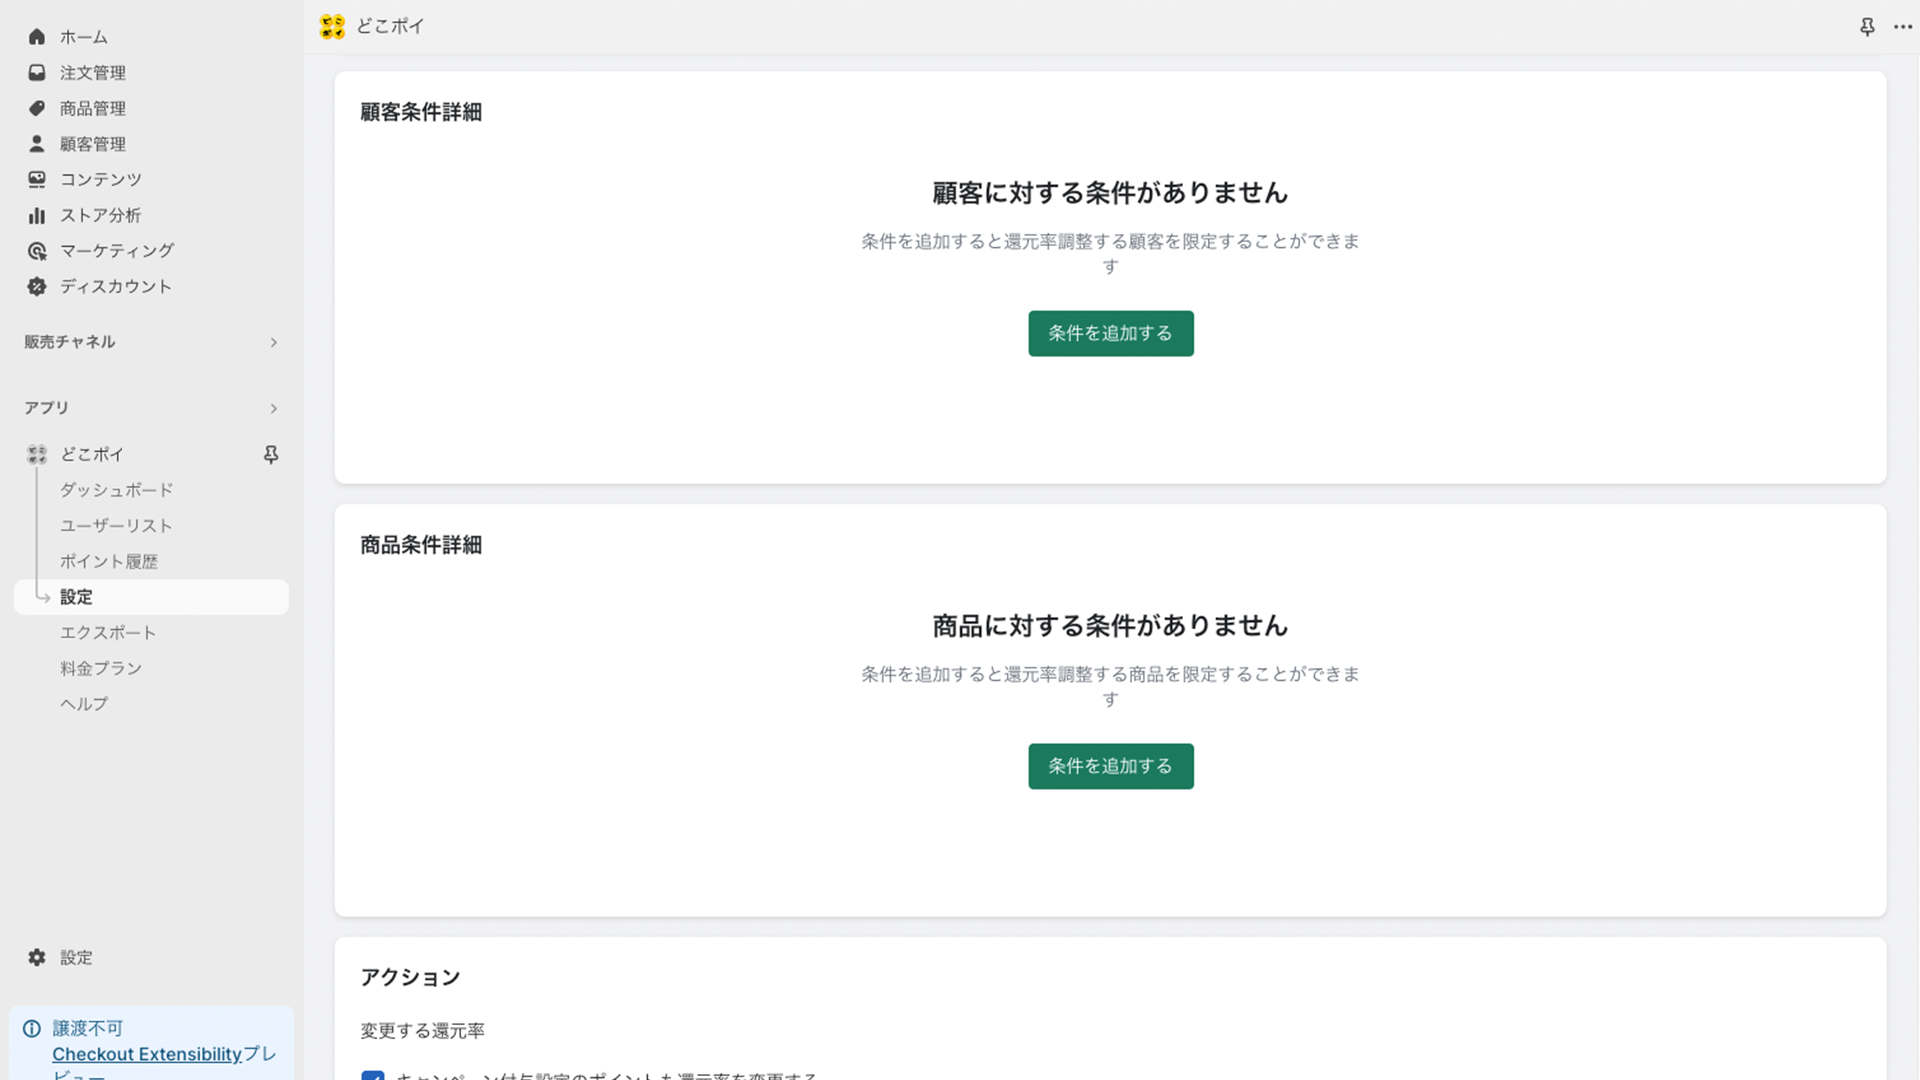Navigate to ユーザーリスト section
The image size is (1920, 1080).
coord(116,525)
